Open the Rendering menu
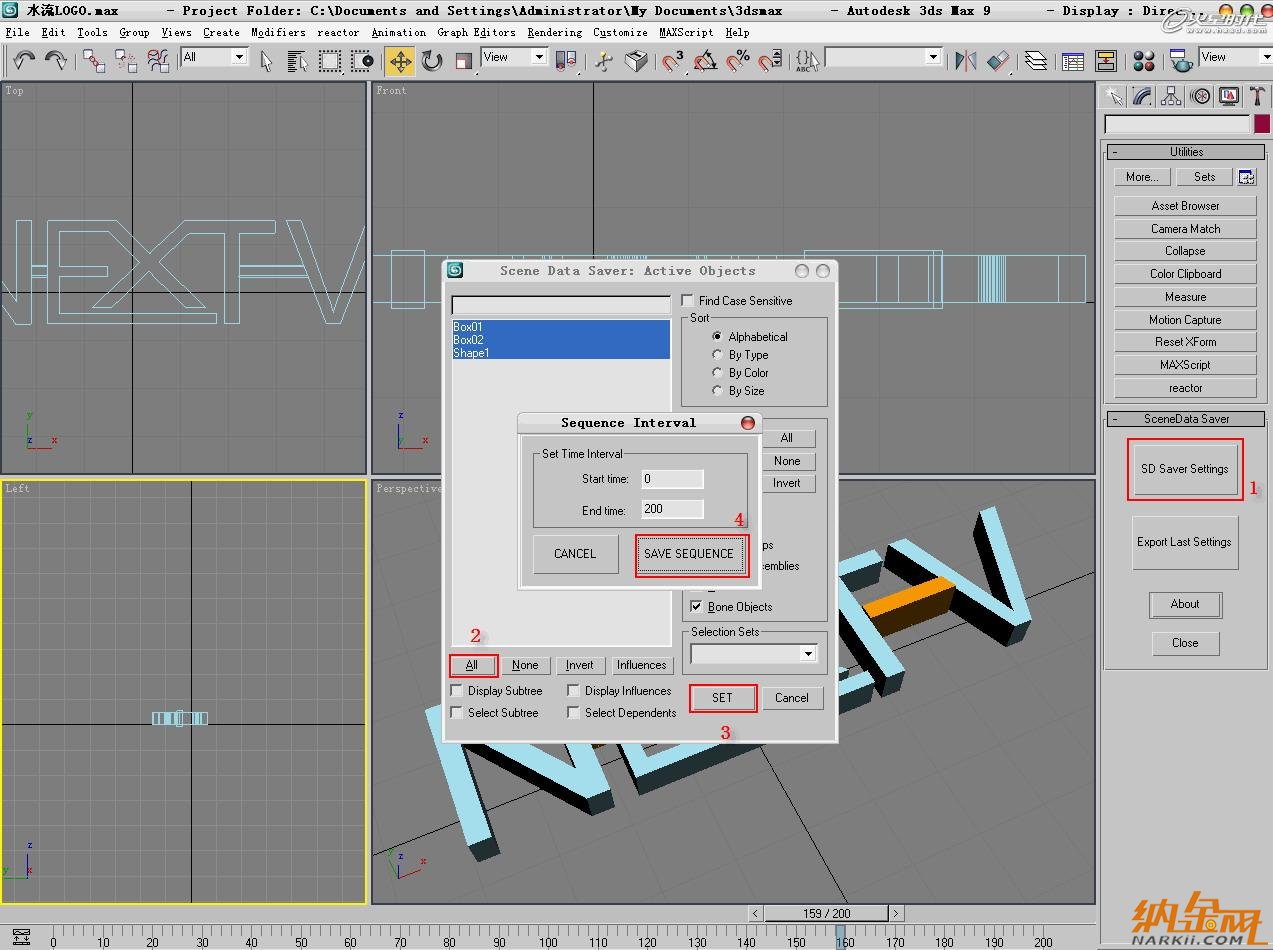The image size is (1273, 950). 554,32
